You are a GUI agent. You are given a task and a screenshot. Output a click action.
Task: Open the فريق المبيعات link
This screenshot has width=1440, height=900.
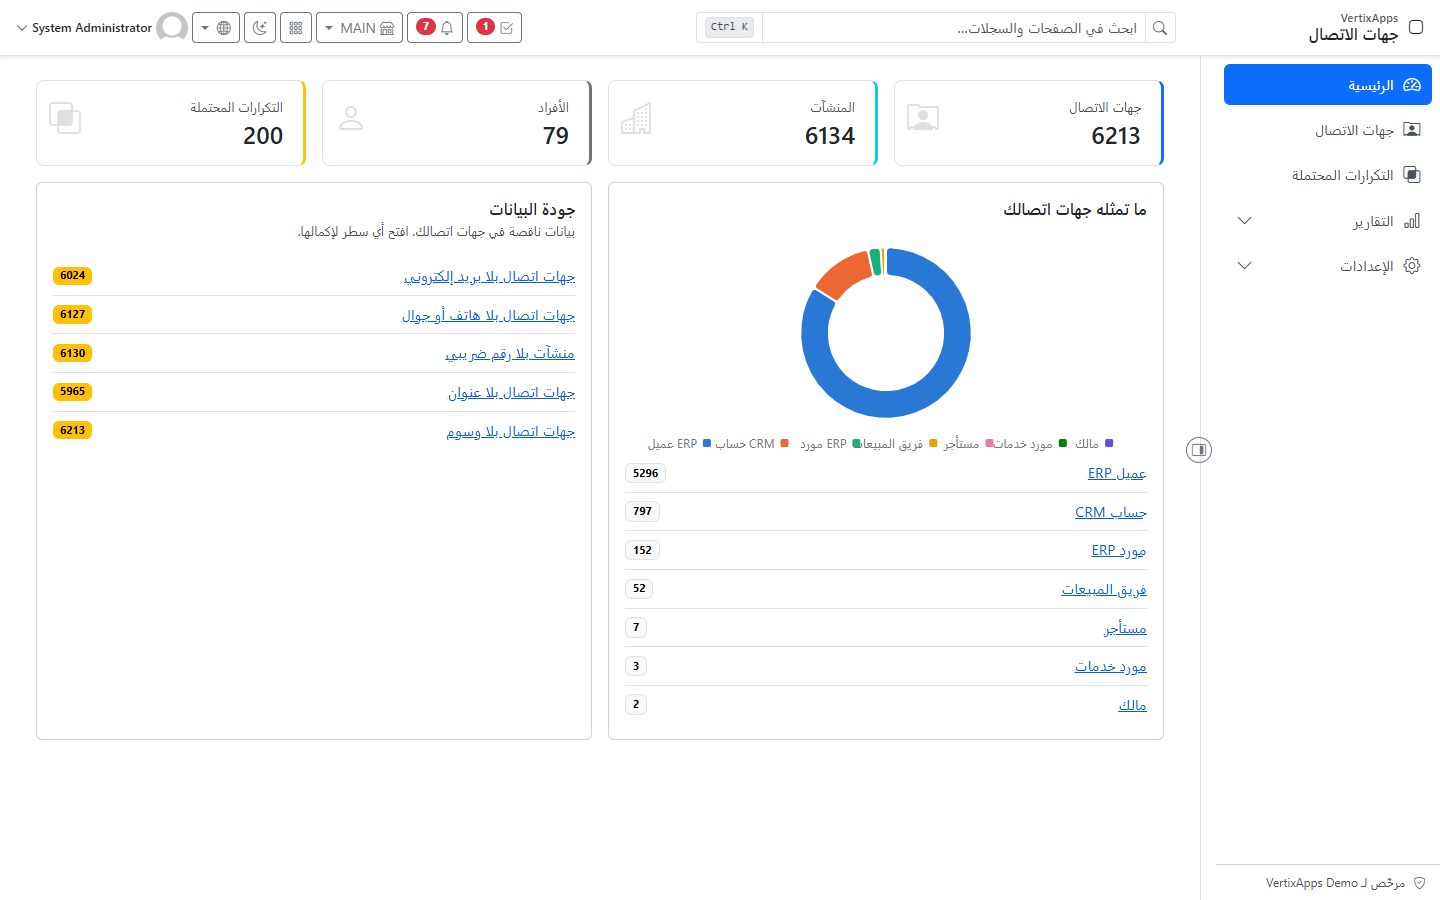pyautogui.click(x=1104, y=590)
